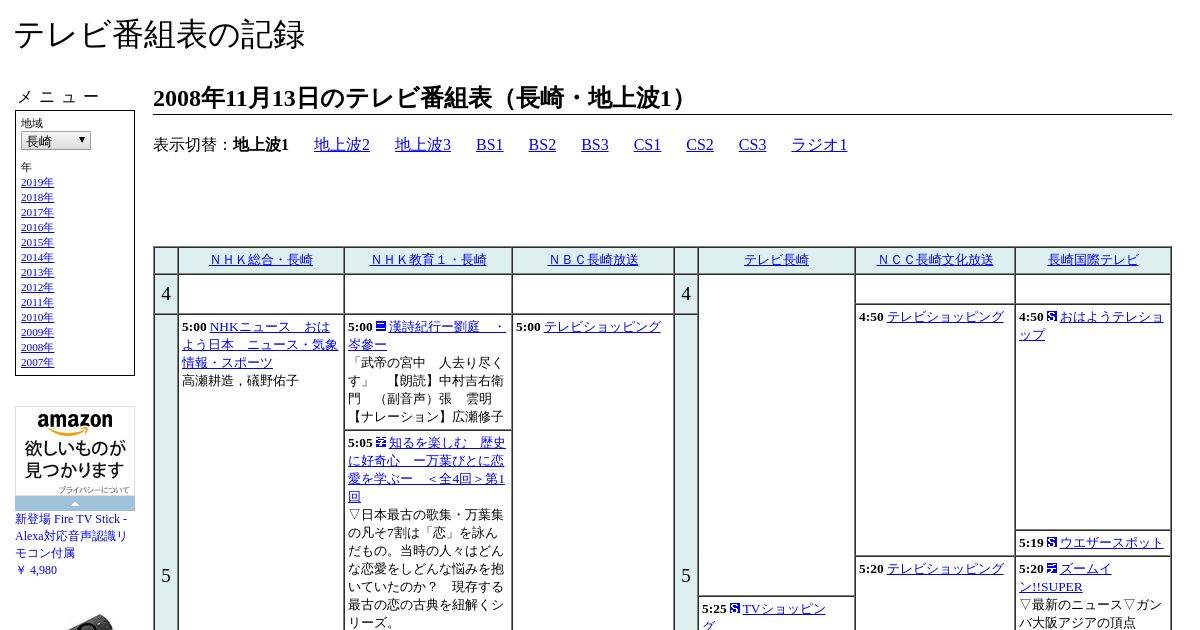Open ズームイン!!SUPER program link
Viewport: 1200px width, 630px height.
1066,578
